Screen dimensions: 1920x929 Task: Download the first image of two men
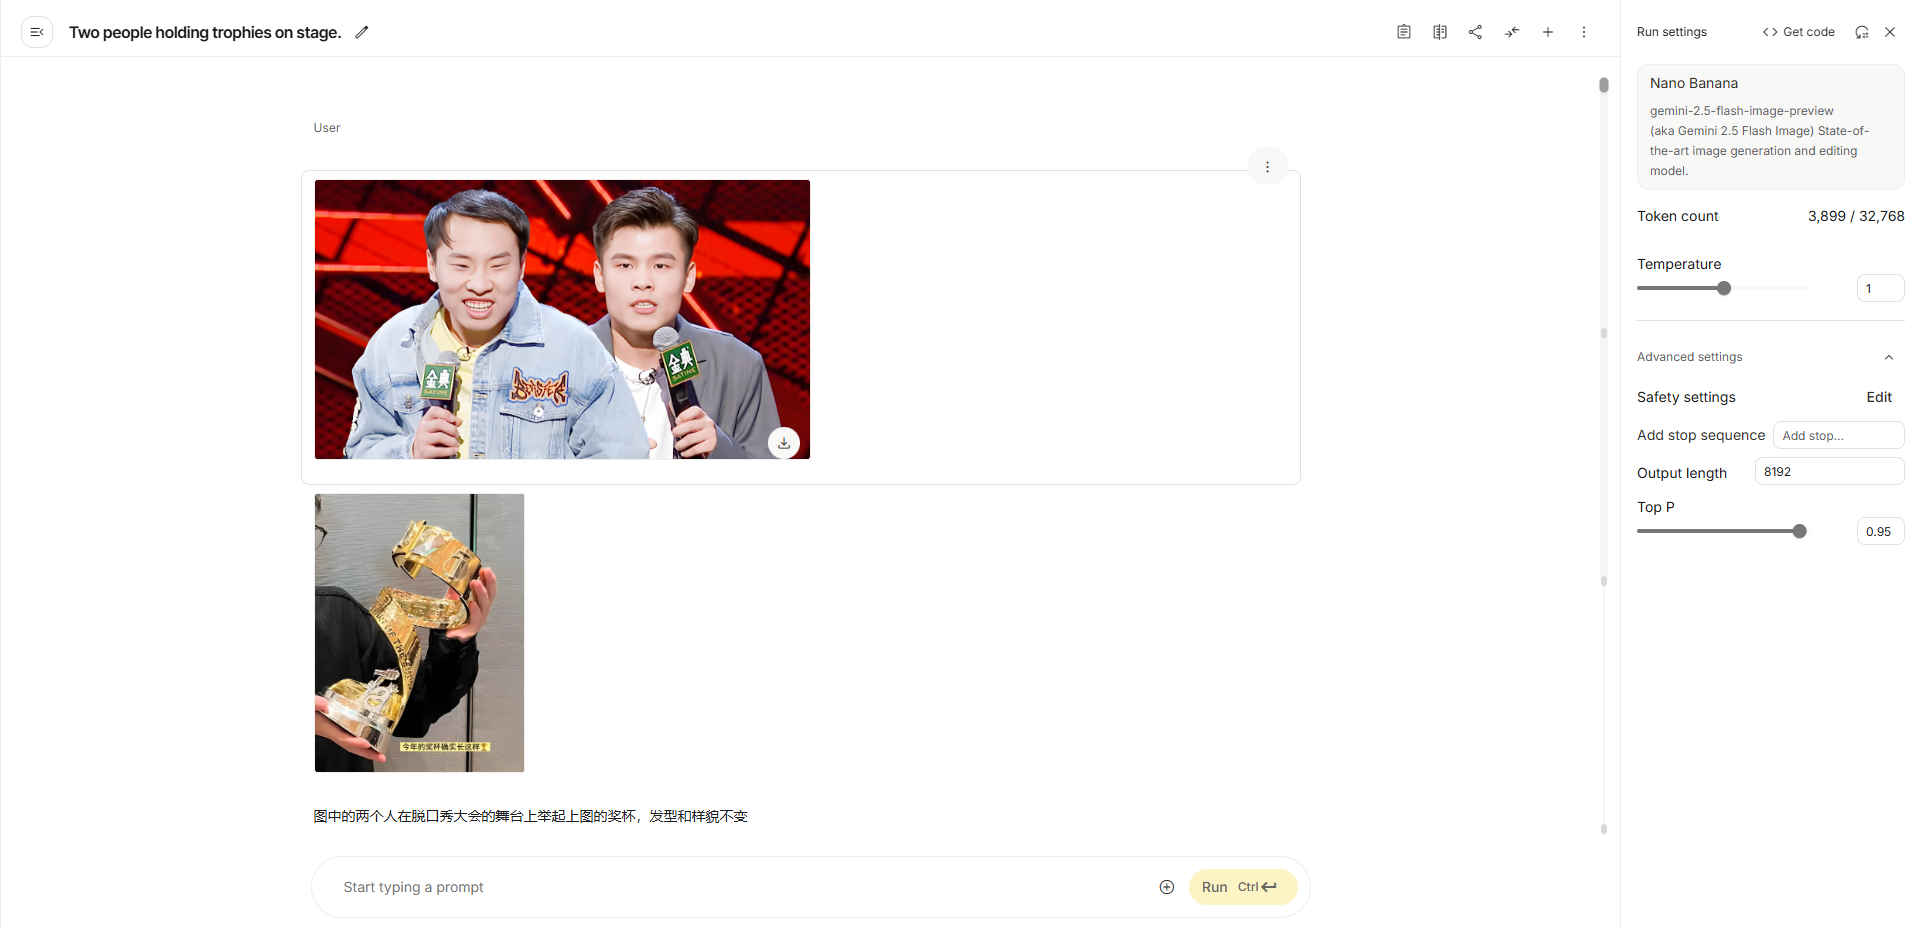pos(784,443)
